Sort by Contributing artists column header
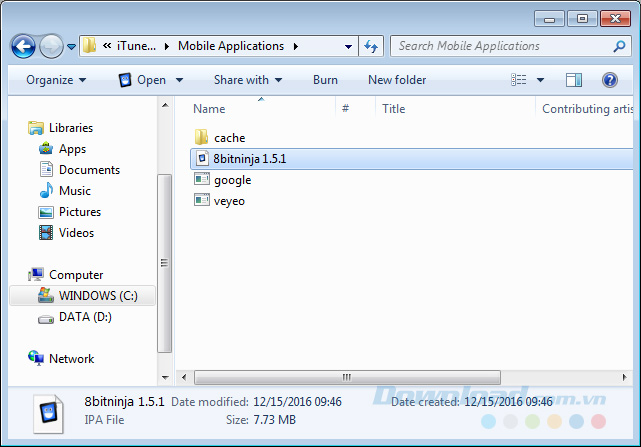Image resolution: width=641 pixels, height=447 pixels. (585, 109)
